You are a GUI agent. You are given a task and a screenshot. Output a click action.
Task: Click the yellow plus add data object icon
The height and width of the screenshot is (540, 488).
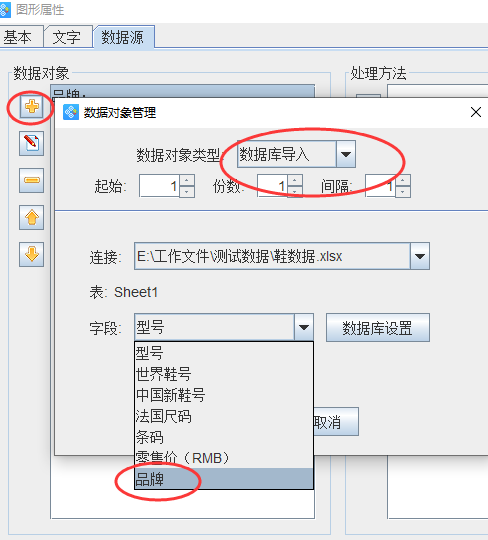pyautogui.click(x=31, y=106)
